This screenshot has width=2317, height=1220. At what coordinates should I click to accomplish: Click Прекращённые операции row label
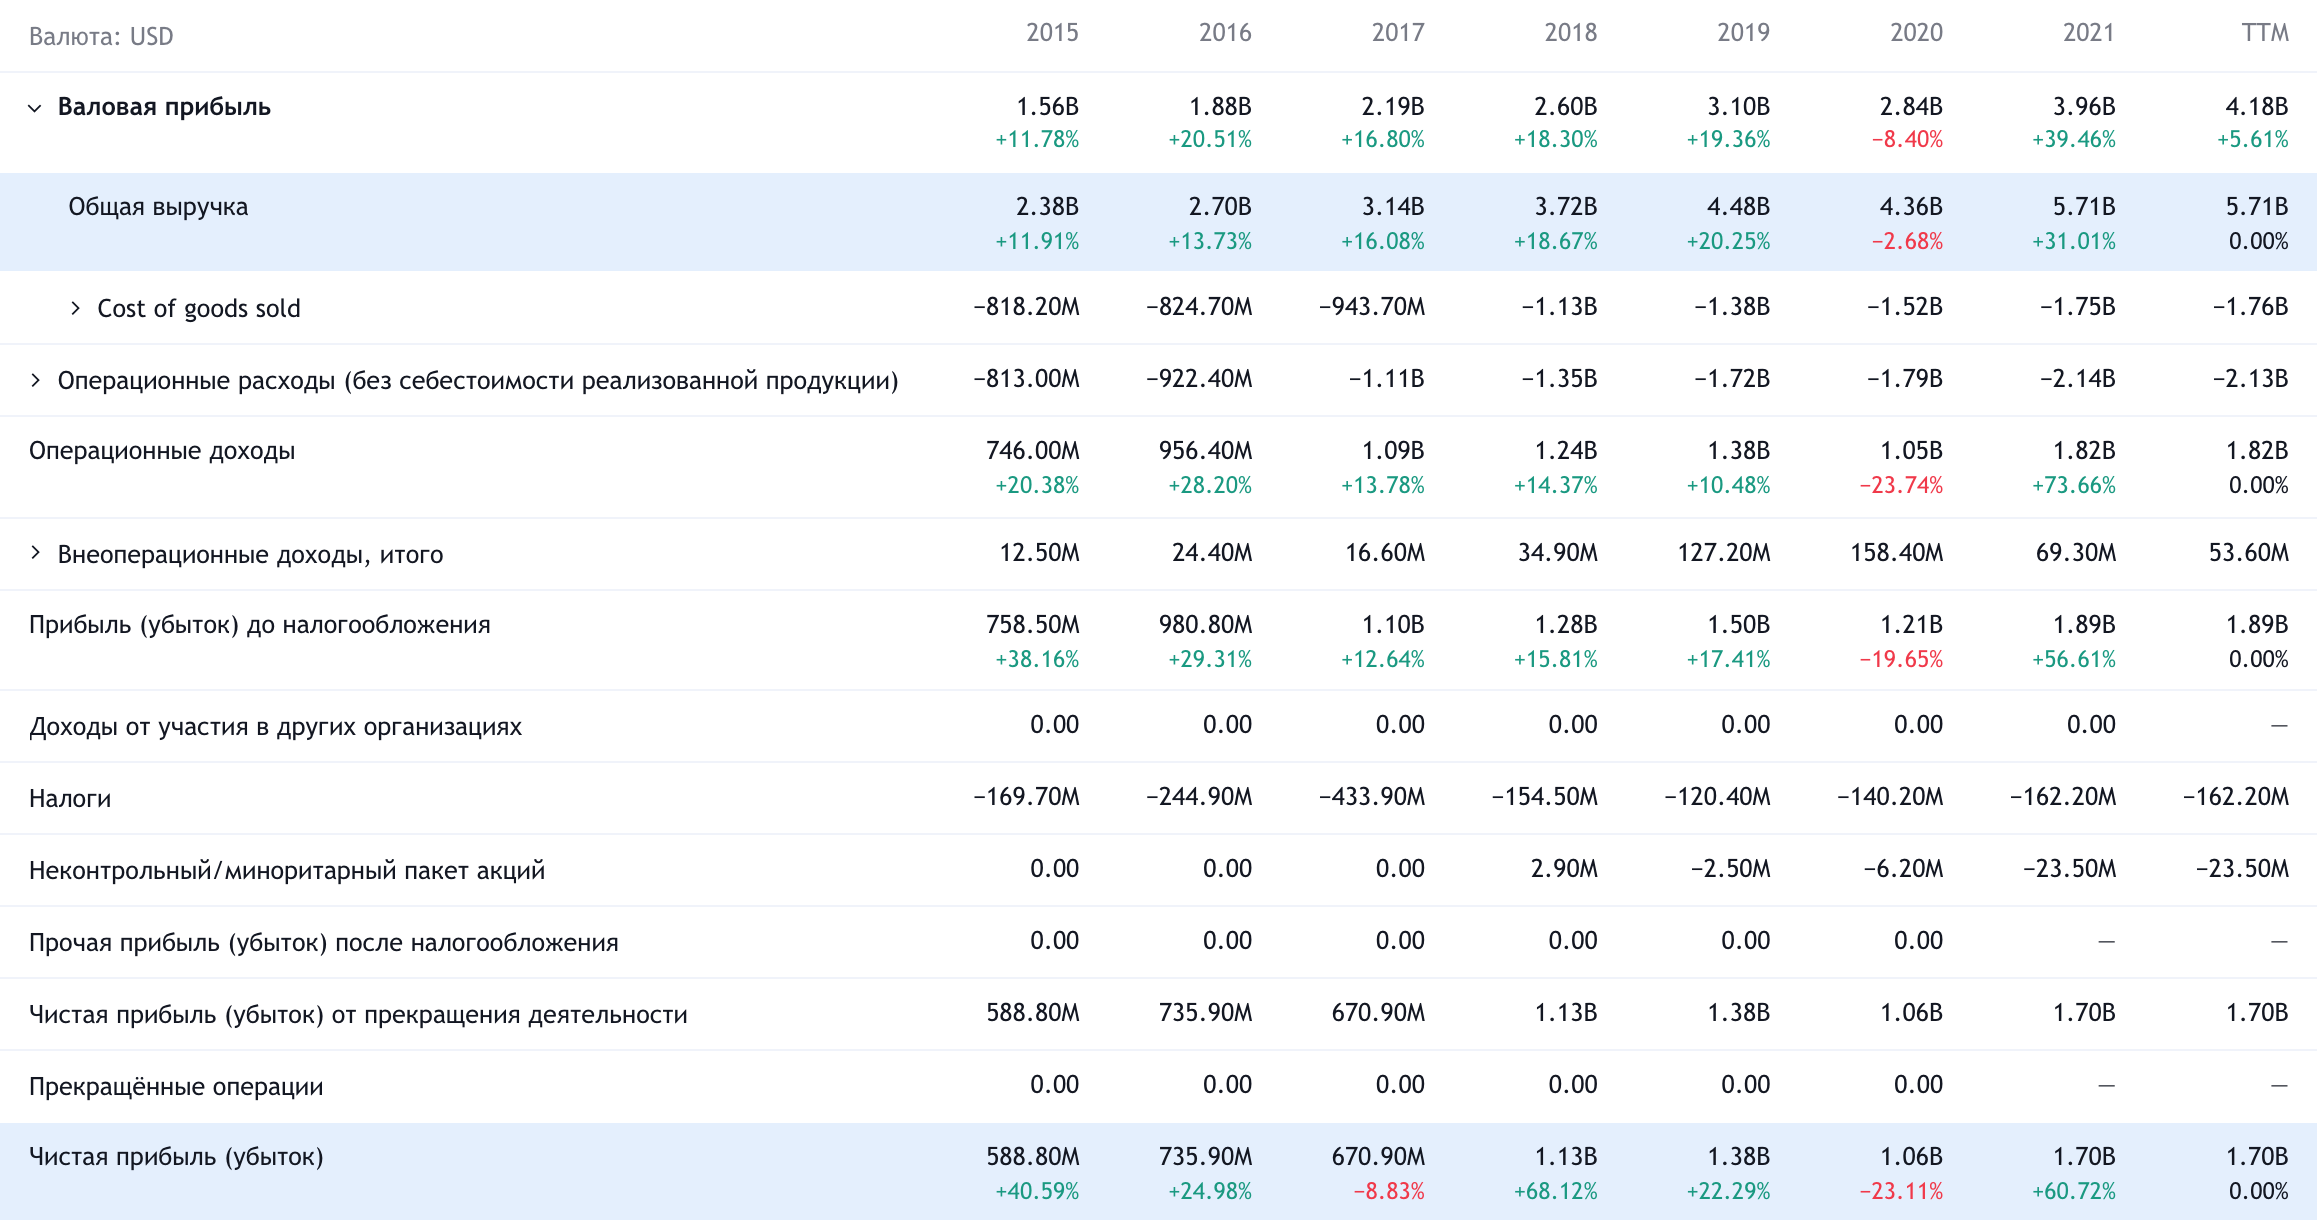coord(176,1086)
